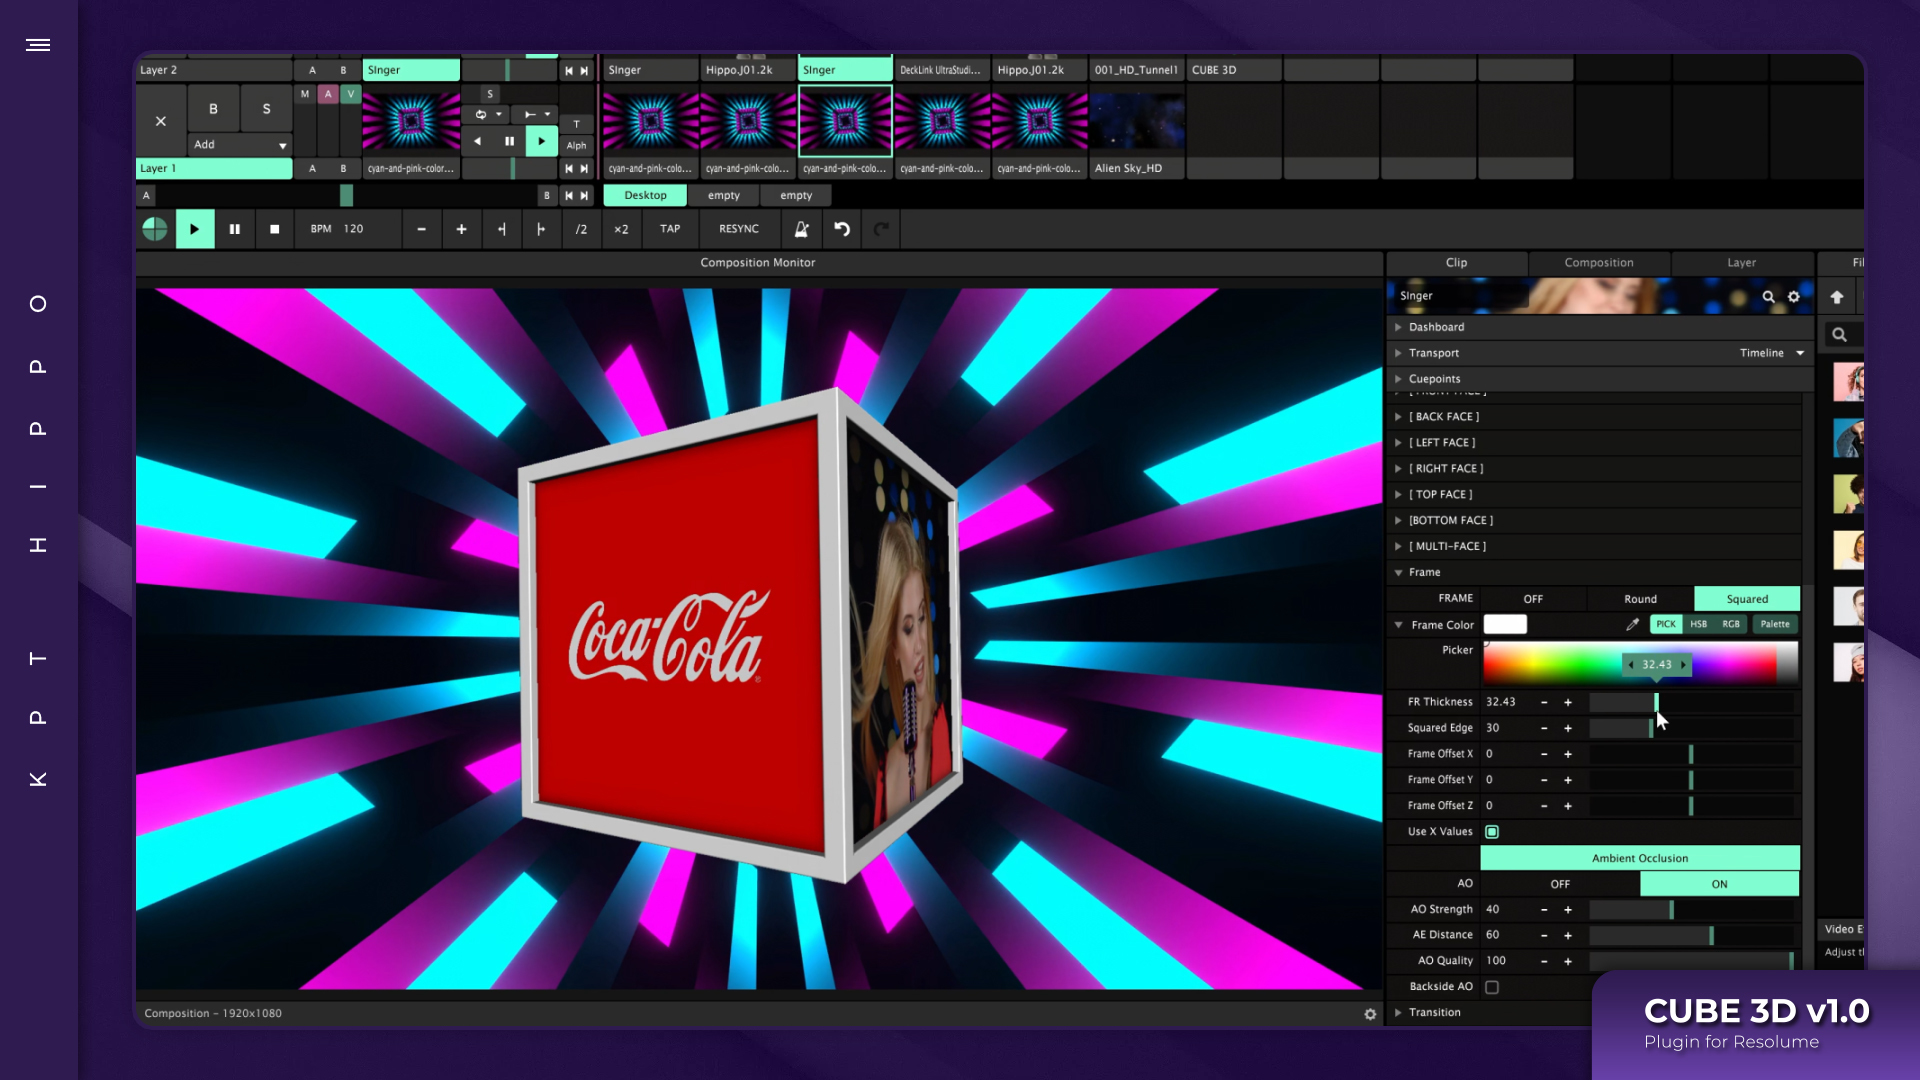Screen dimensions: 1920x1080
Task: Search clip parameters with the magnifier icon
Action: coord(1768,297)
